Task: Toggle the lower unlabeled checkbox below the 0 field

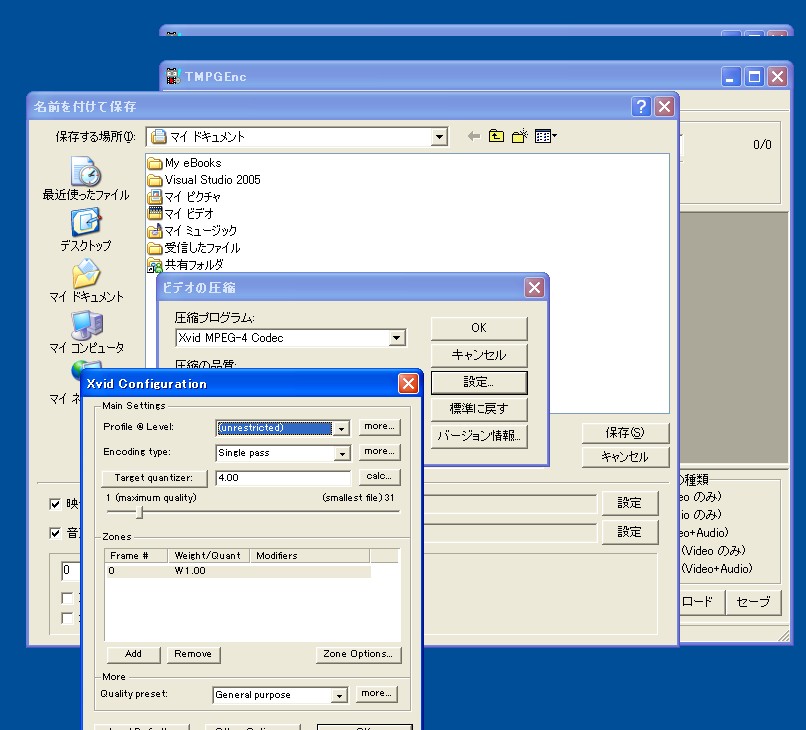Action: pyautogui.click(x=67, y=617)
